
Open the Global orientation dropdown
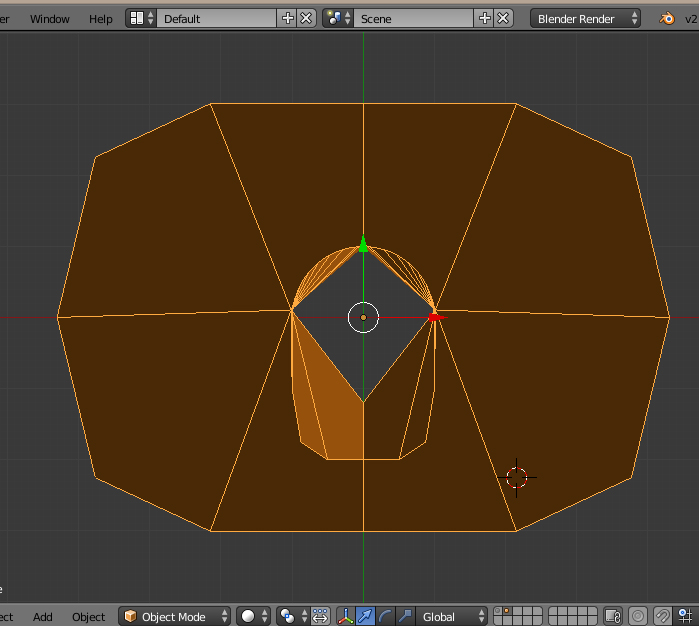click(452, 616)
